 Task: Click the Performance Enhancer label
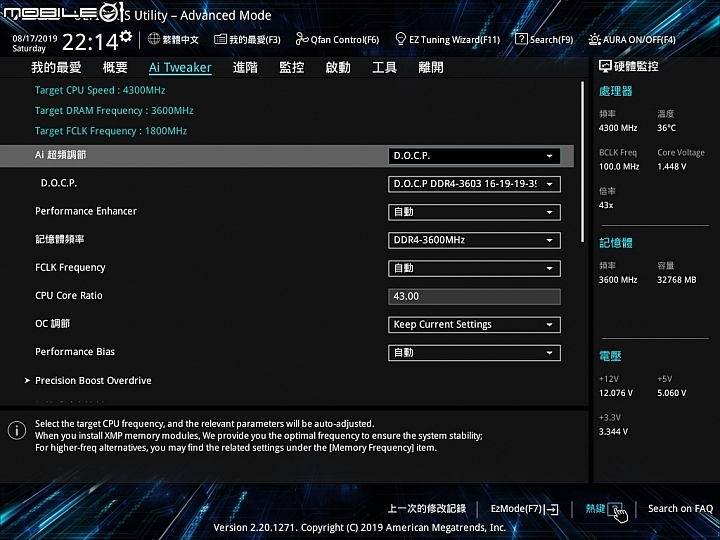[x=86, y=211]
